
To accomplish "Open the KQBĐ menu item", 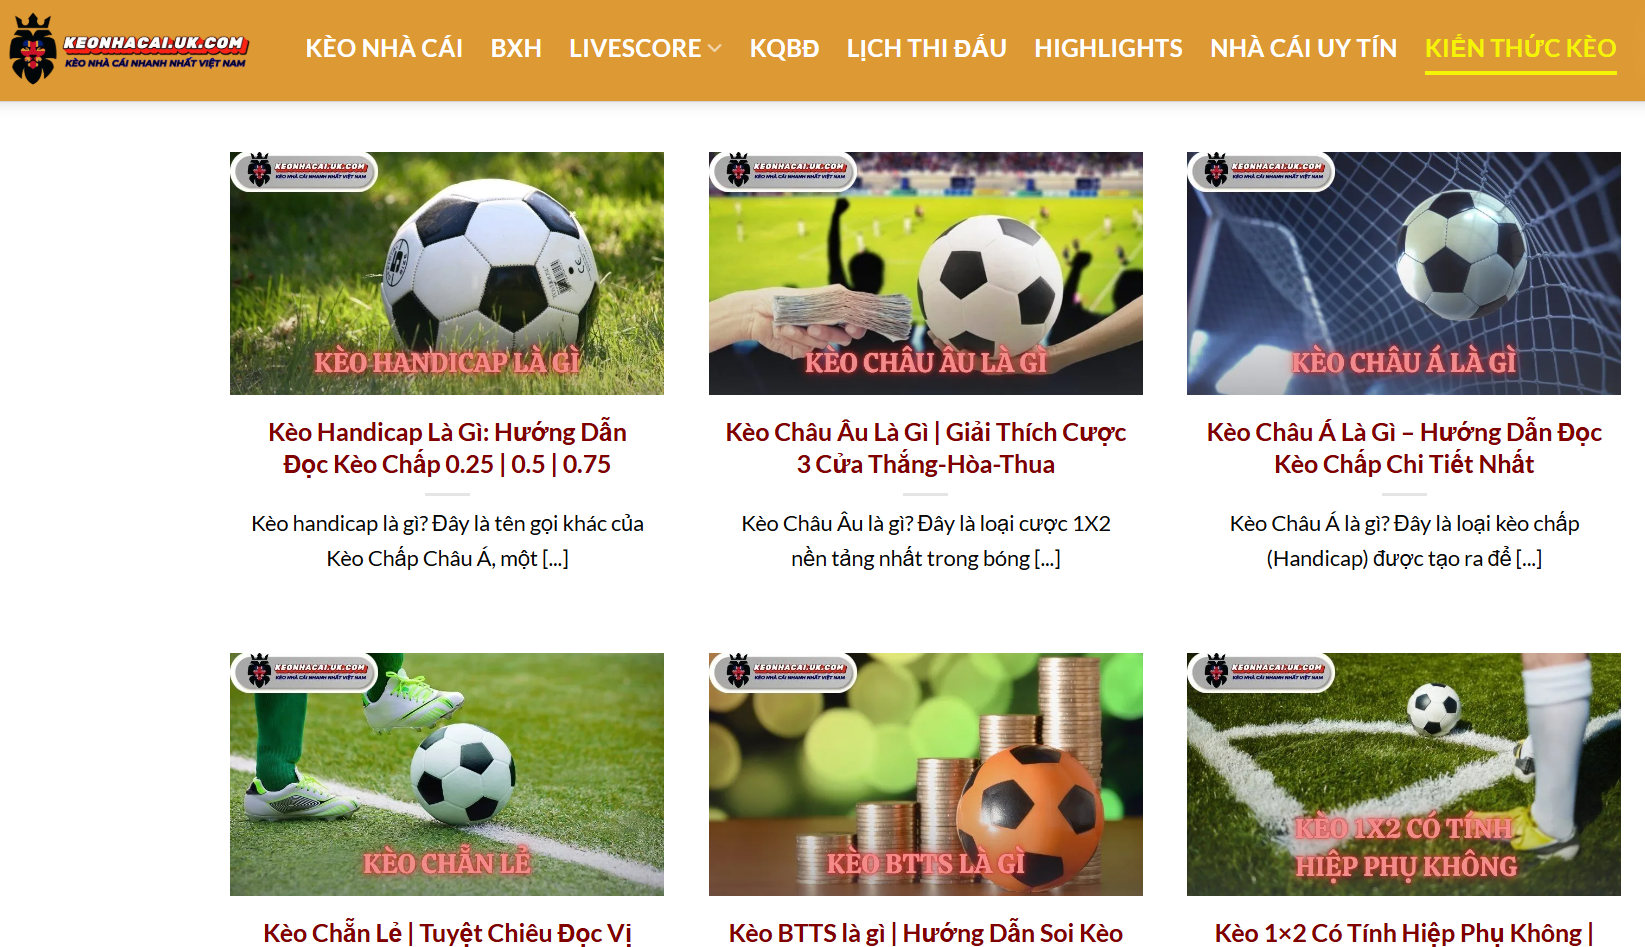I will coord(784,48).
